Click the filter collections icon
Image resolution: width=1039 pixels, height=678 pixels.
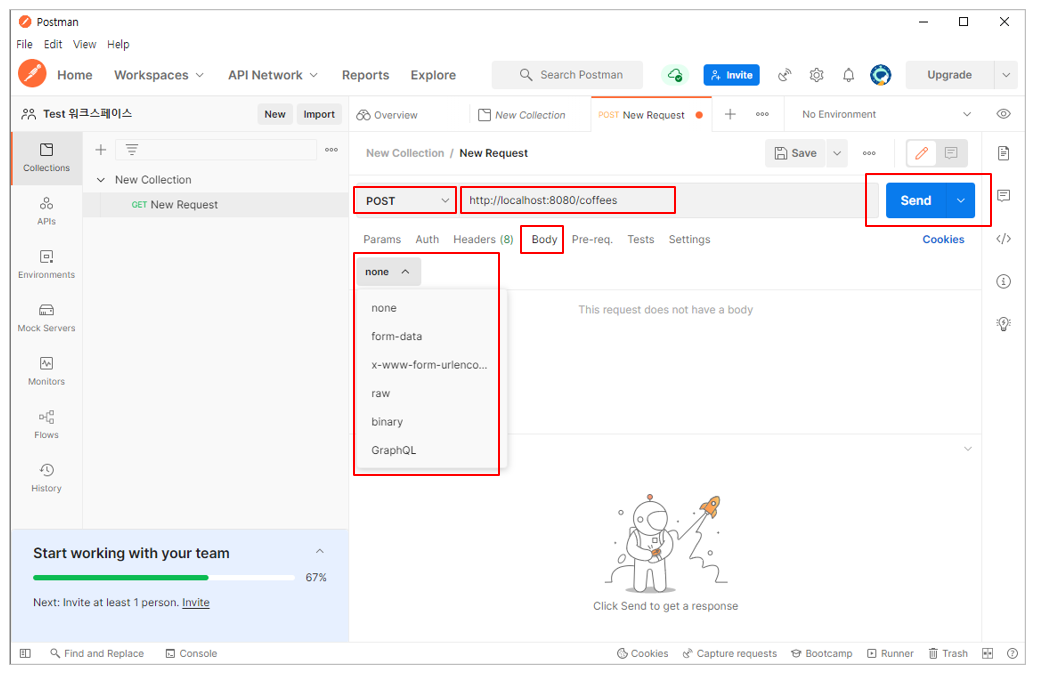coord(132,150)
